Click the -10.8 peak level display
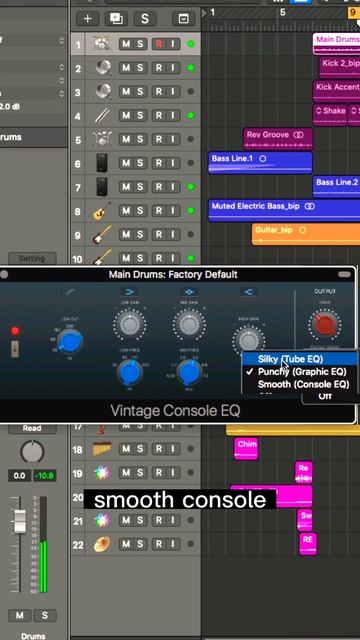 click(44, 476)
